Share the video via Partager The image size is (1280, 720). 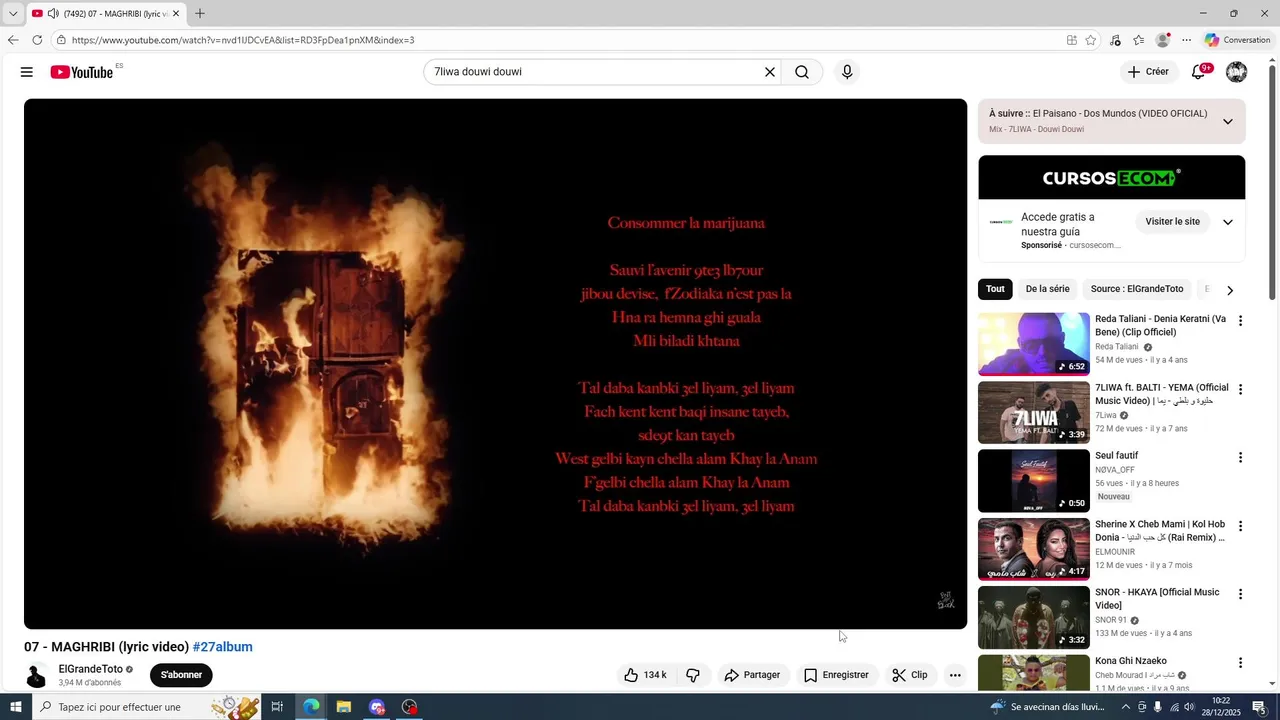pos(752,675)
